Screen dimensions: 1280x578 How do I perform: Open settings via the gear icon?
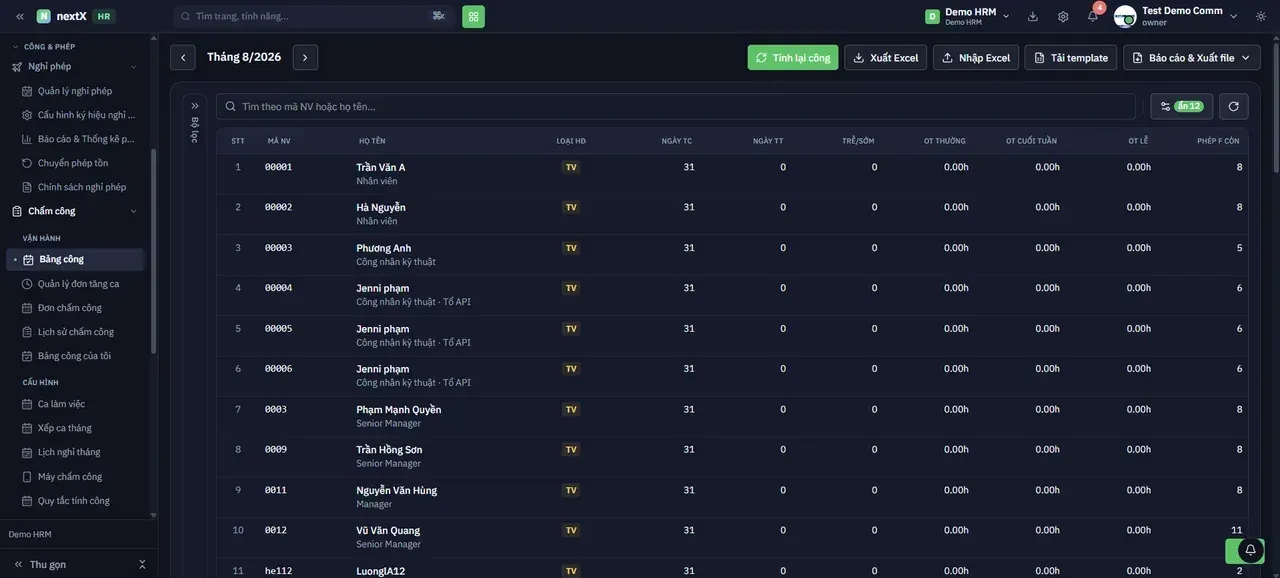tap(1063, 16)
